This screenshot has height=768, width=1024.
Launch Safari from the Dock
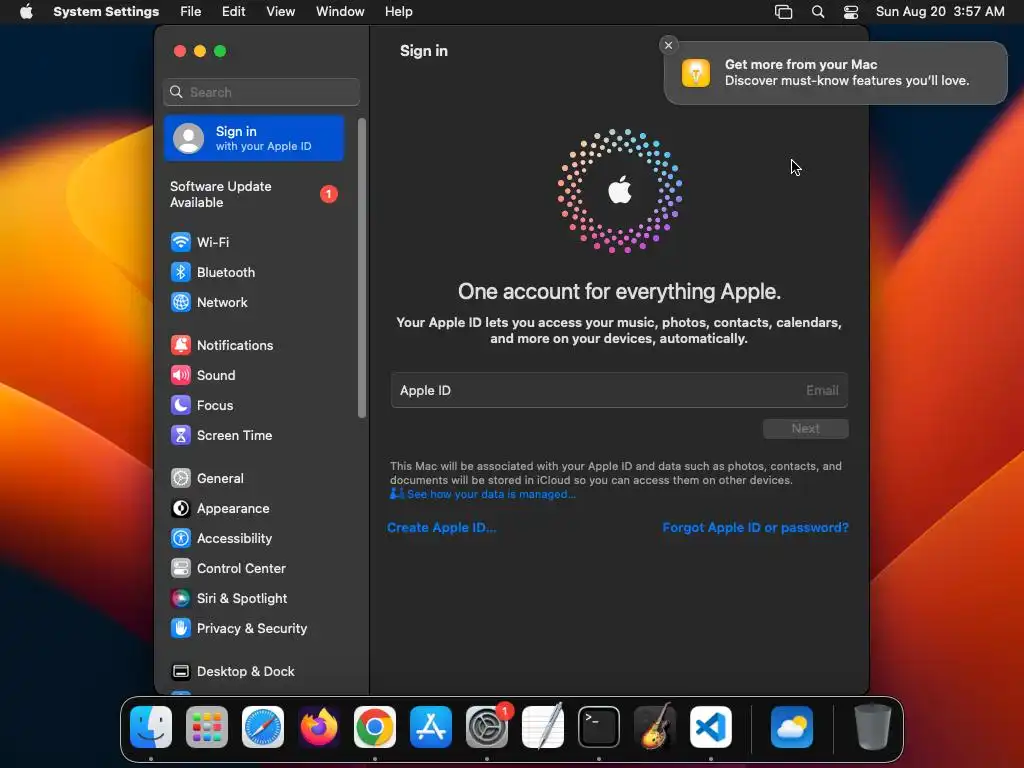pos(263,727)
